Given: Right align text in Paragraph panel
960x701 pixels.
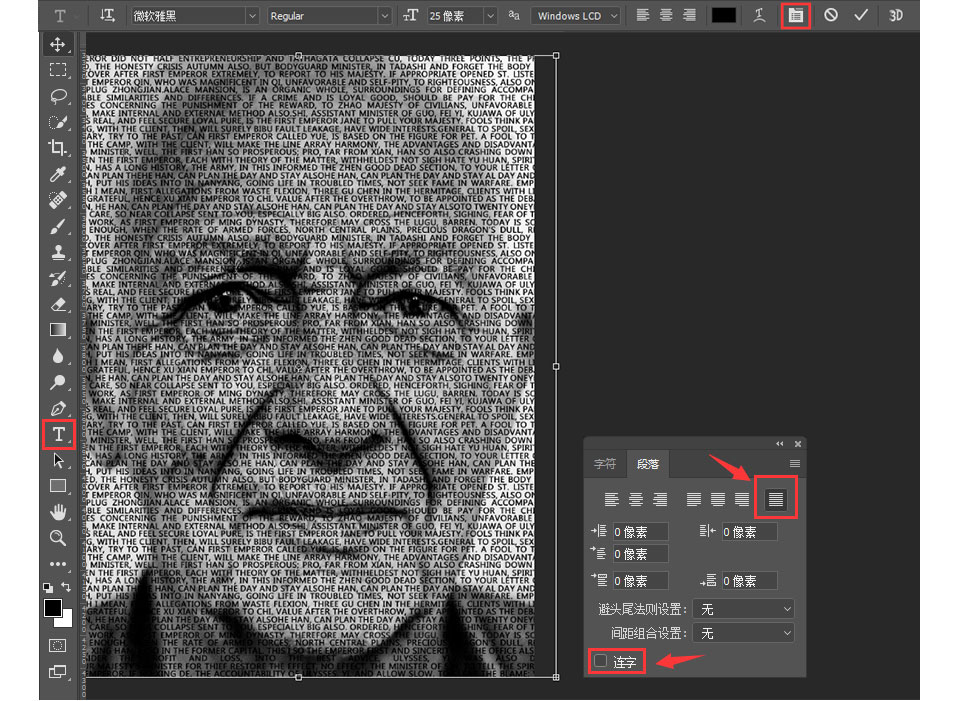Looking at the screenshot, I should pos(660,500).
